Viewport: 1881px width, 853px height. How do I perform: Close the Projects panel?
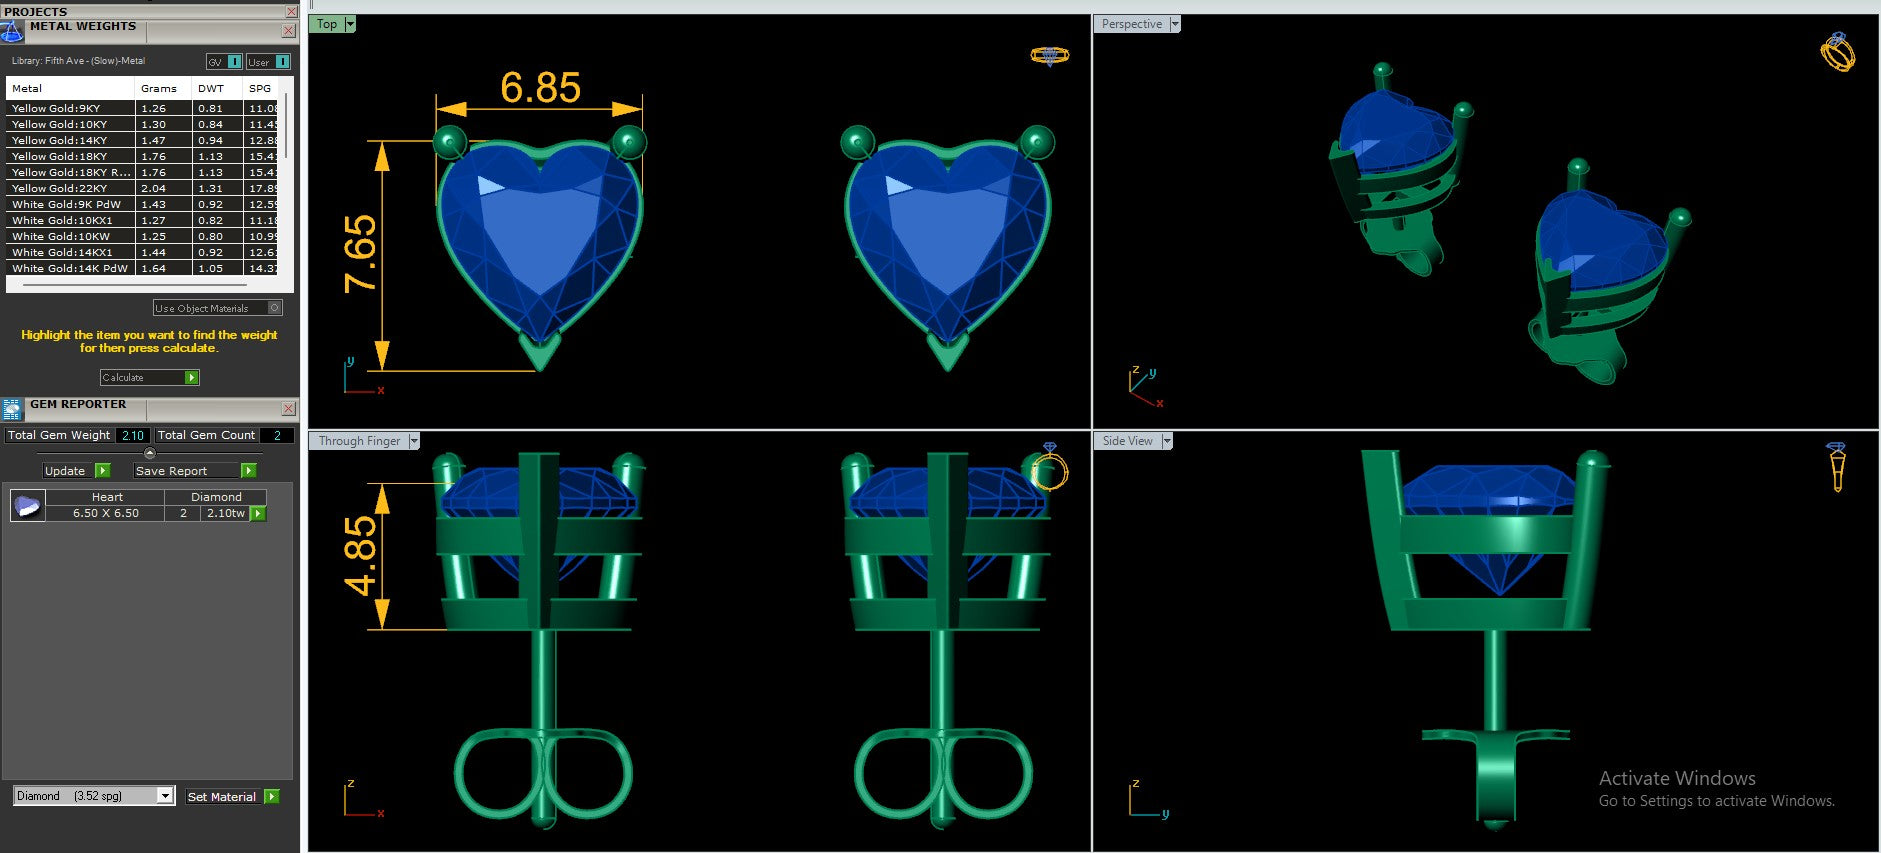coord(291,11)
